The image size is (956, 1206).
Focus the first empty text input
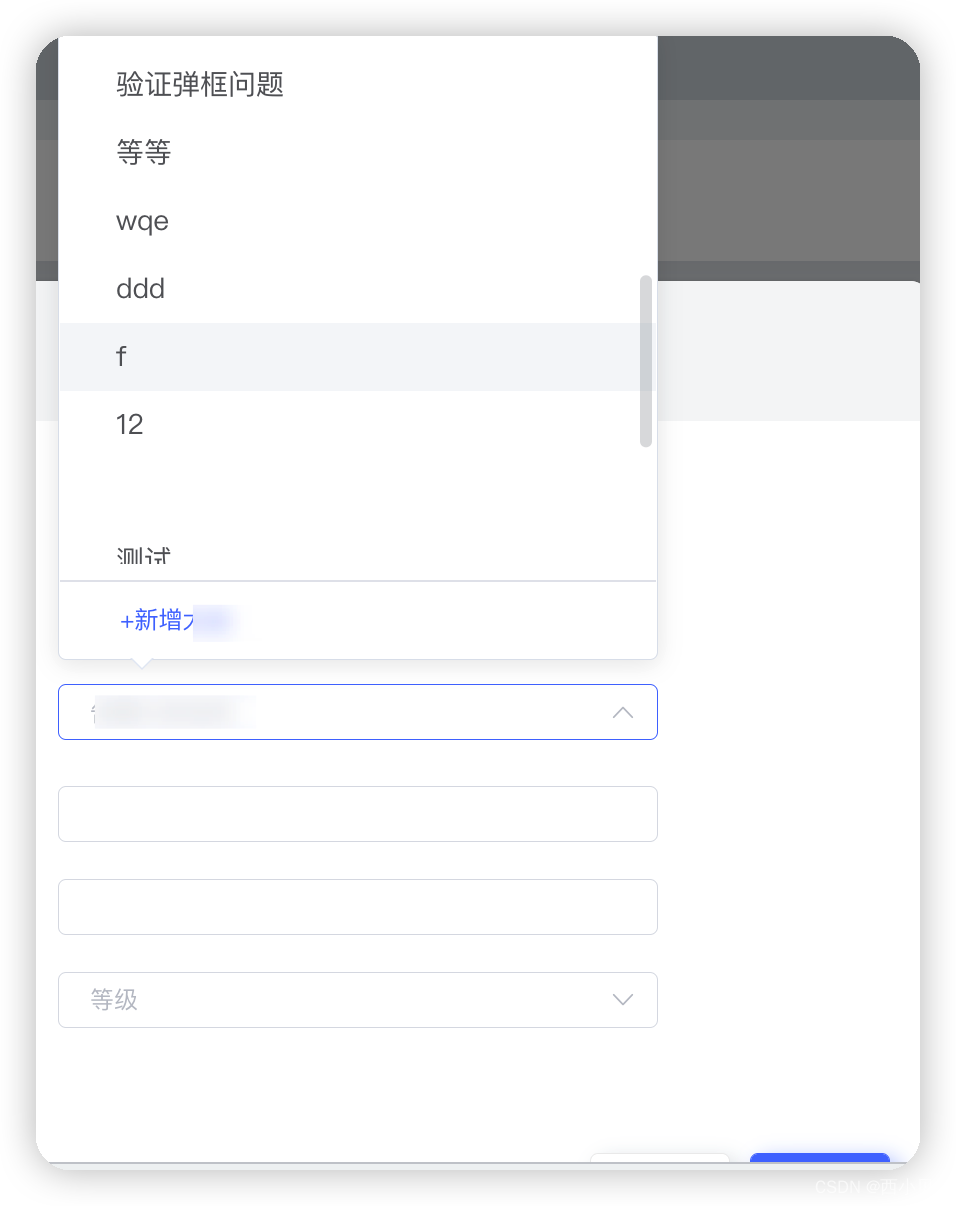[358, 814]
